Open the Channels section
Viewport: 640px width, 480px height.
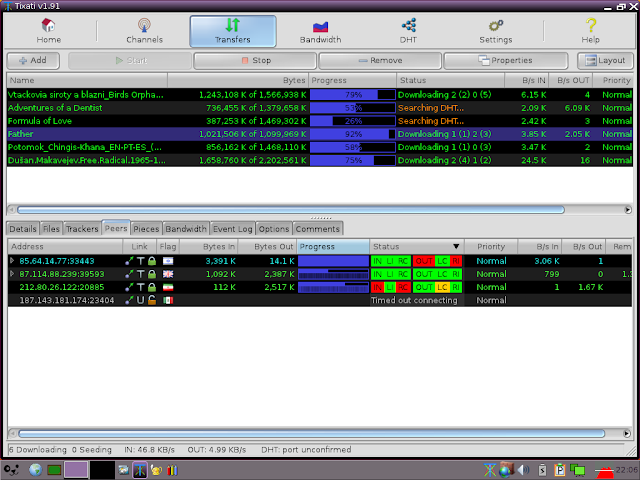click(x=144, y=31)
